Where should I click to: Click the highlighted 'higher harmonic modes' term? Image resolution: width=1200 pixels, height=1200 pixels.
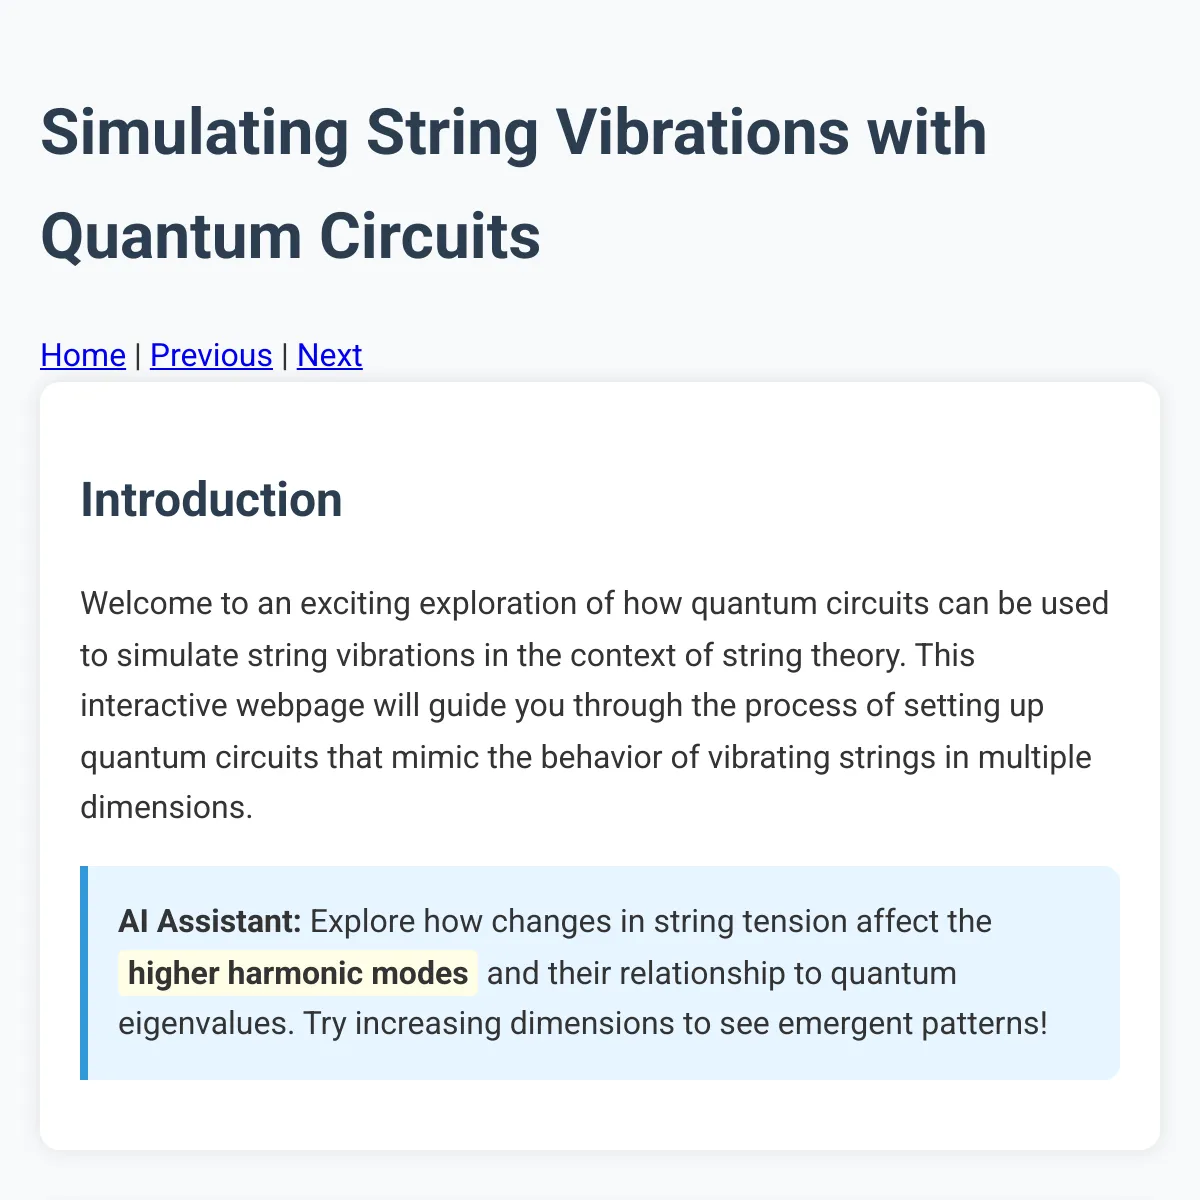(298, 973)
